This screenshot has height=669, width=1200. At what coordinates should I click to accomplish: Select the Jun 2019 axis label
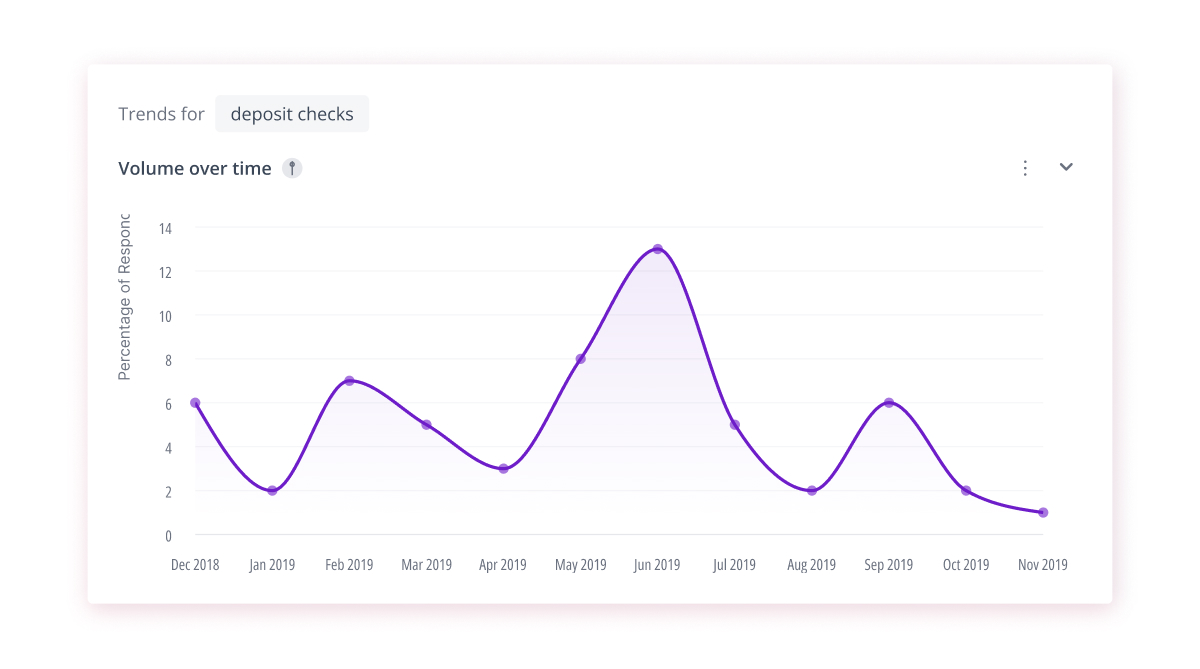[657, 564]
